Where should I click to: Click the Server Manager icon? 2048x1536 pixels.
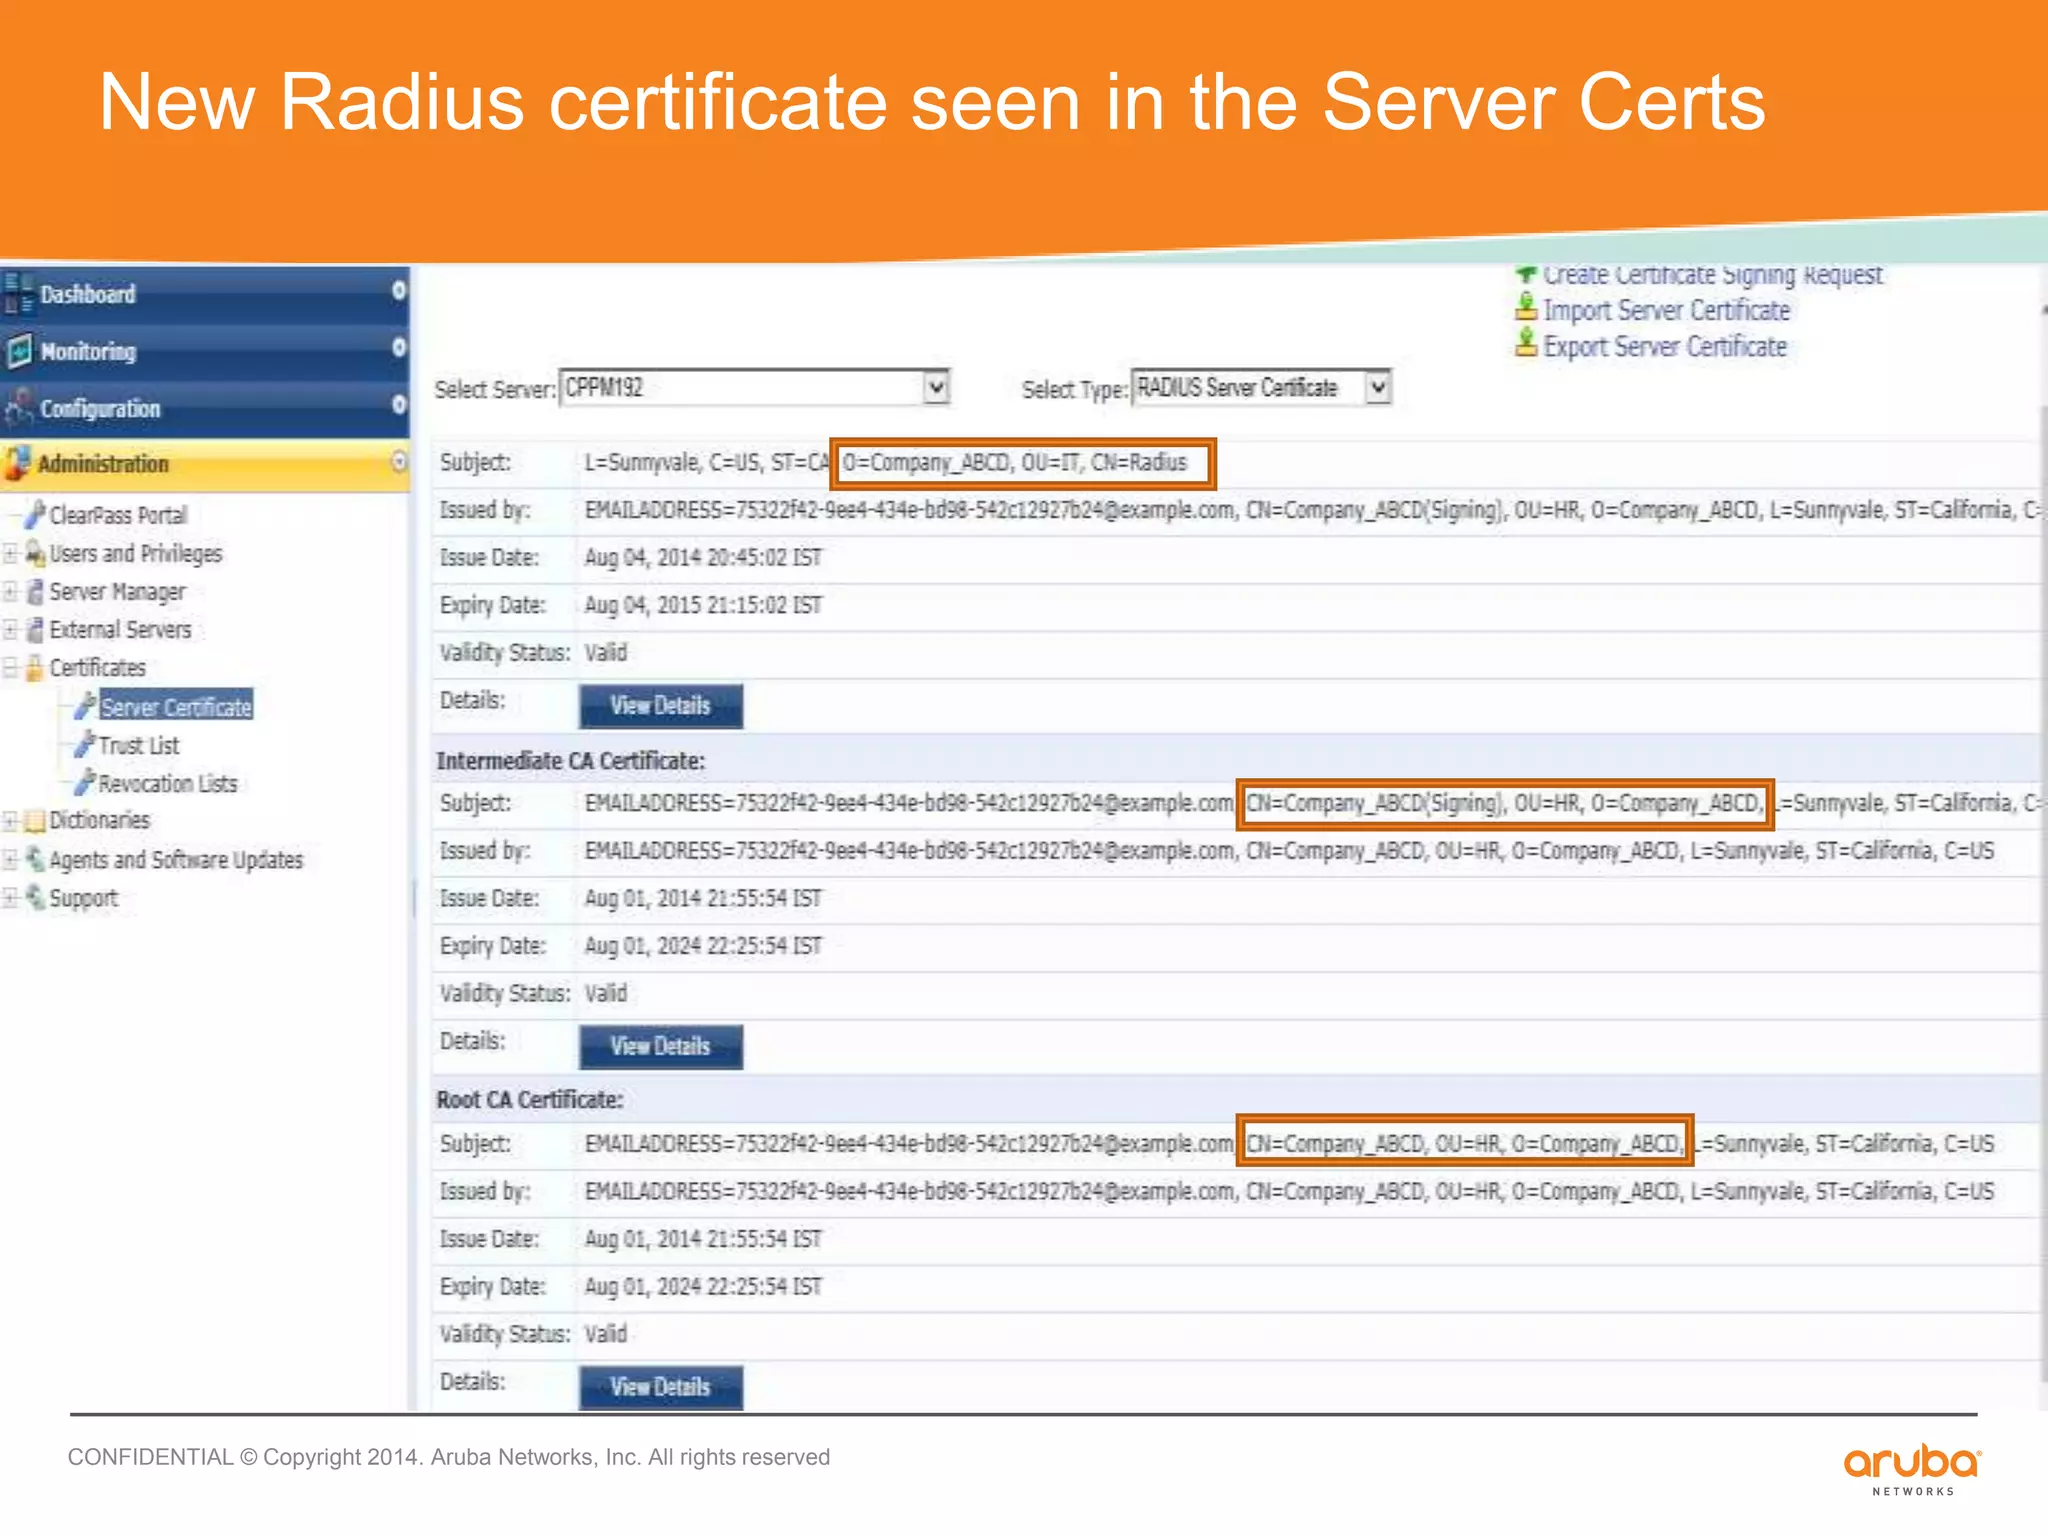coord(36,591)
